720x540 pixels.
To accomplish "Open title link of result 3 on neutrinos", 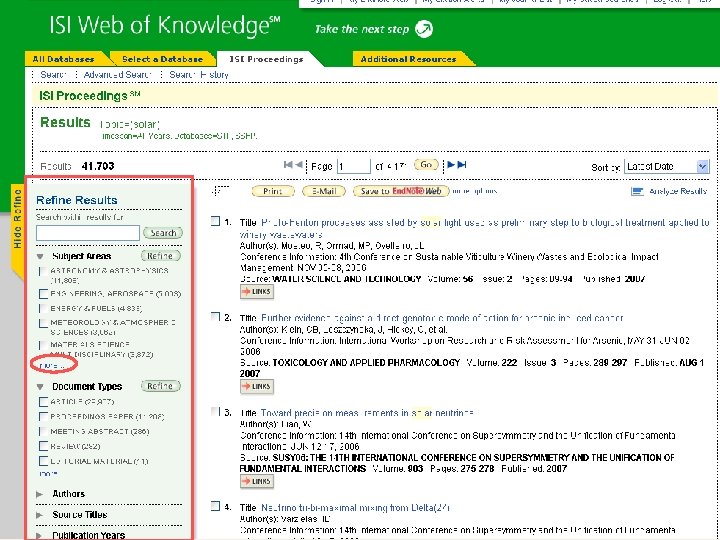I will (367, 413).
